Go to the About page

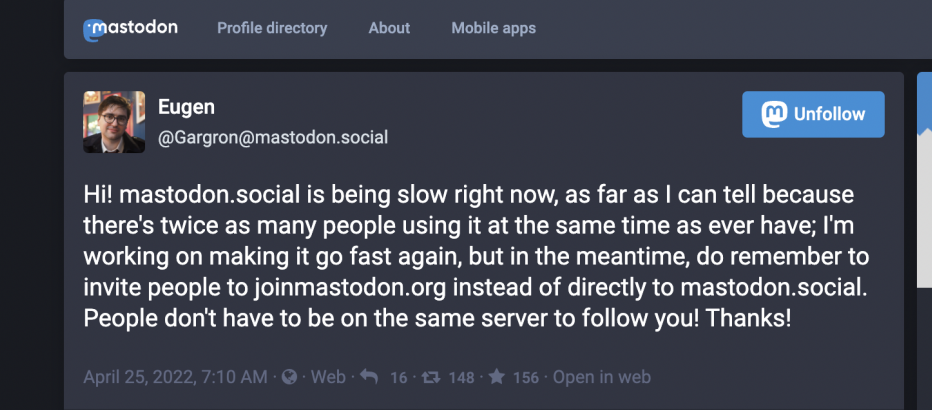(389, 28)
